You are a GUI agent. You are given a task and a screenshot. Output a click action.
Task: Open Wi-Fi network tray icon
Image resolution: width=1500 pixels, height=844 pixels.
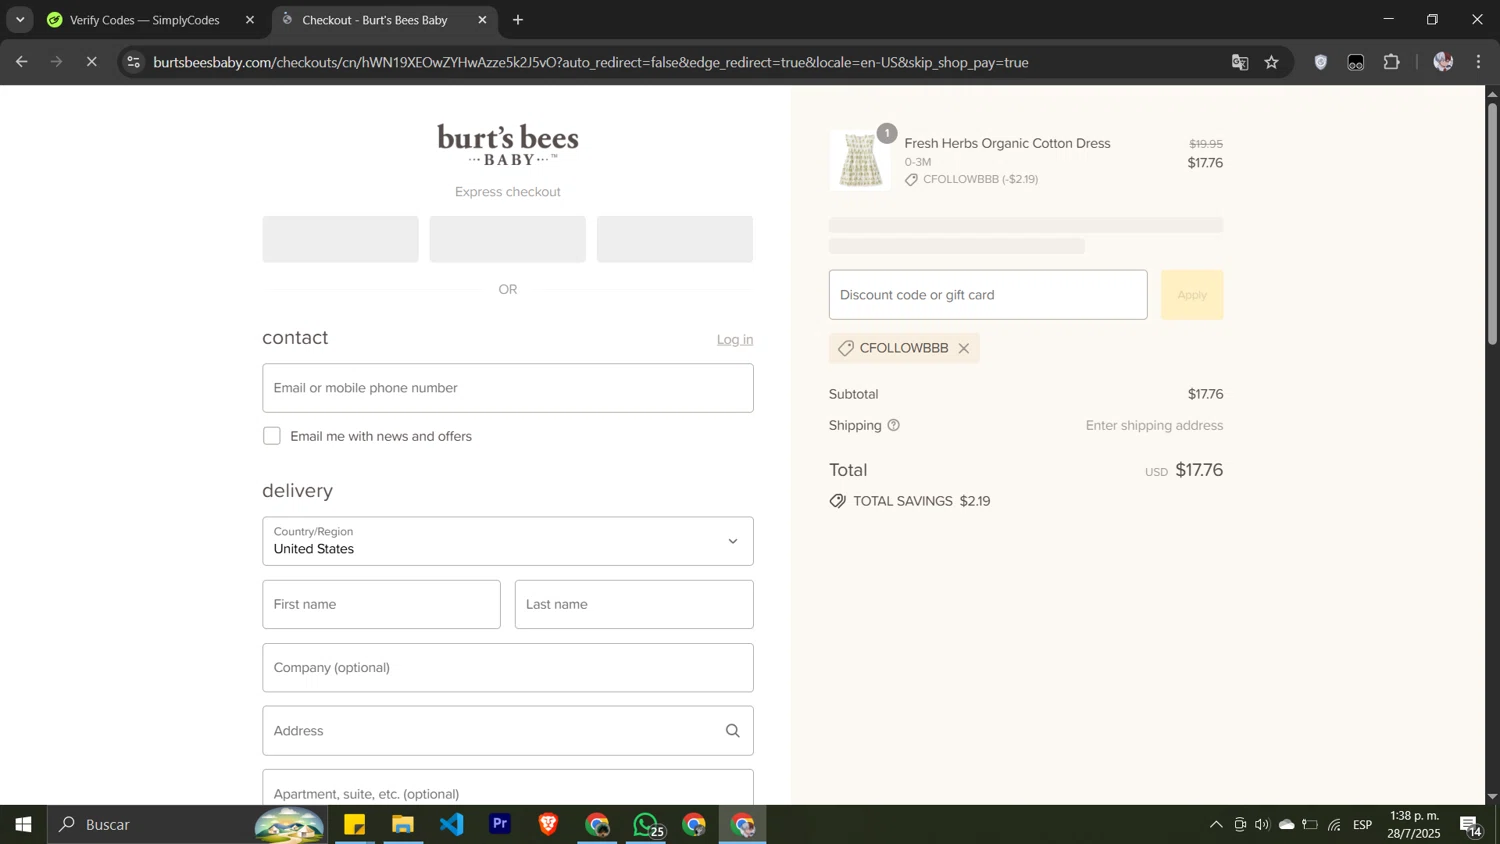(1335, 825)
